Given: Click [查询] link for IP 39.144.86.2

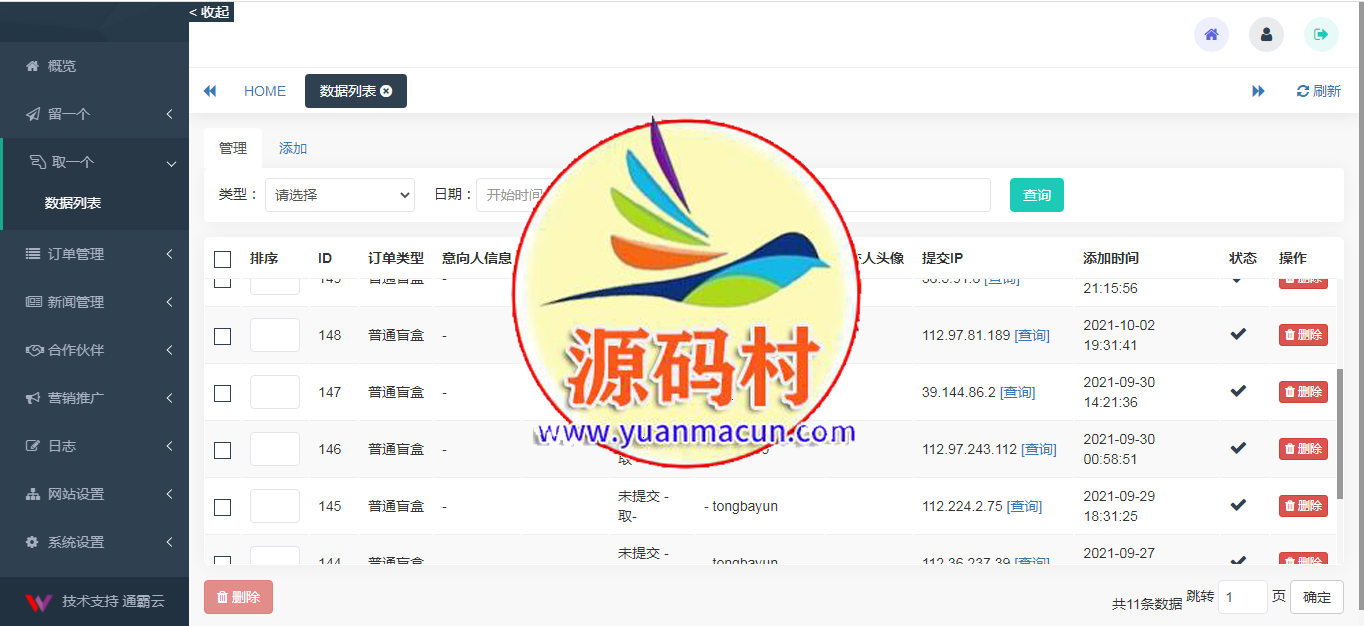Looking at the screenshot, I should [1017, 392].
